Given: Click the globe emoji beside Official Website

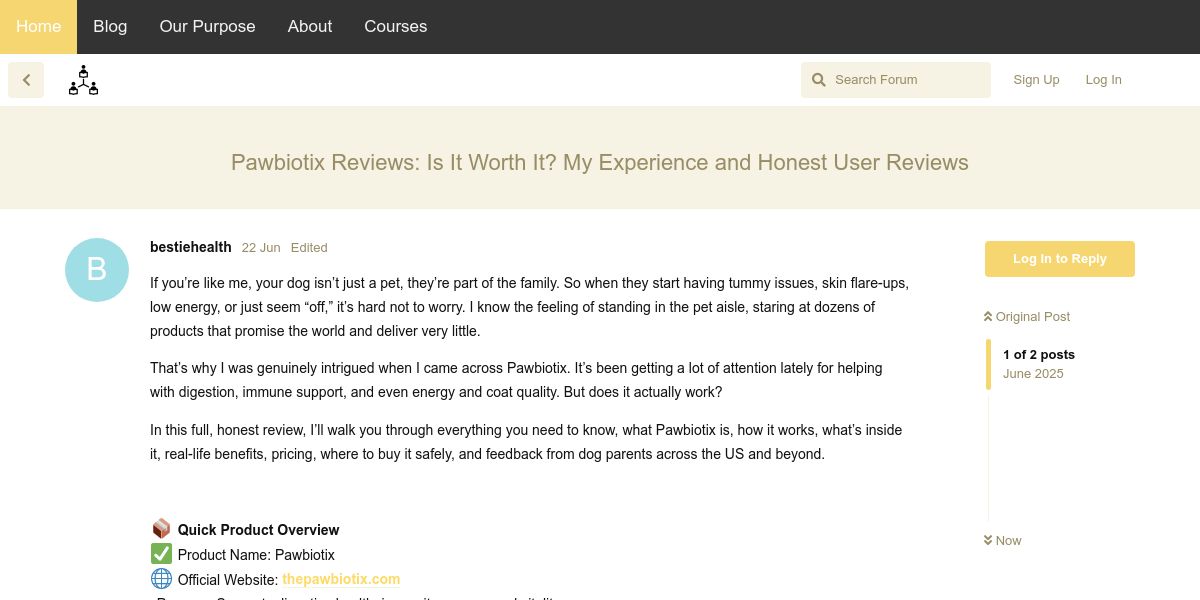Looking at the screenshot, I should 161,579.
